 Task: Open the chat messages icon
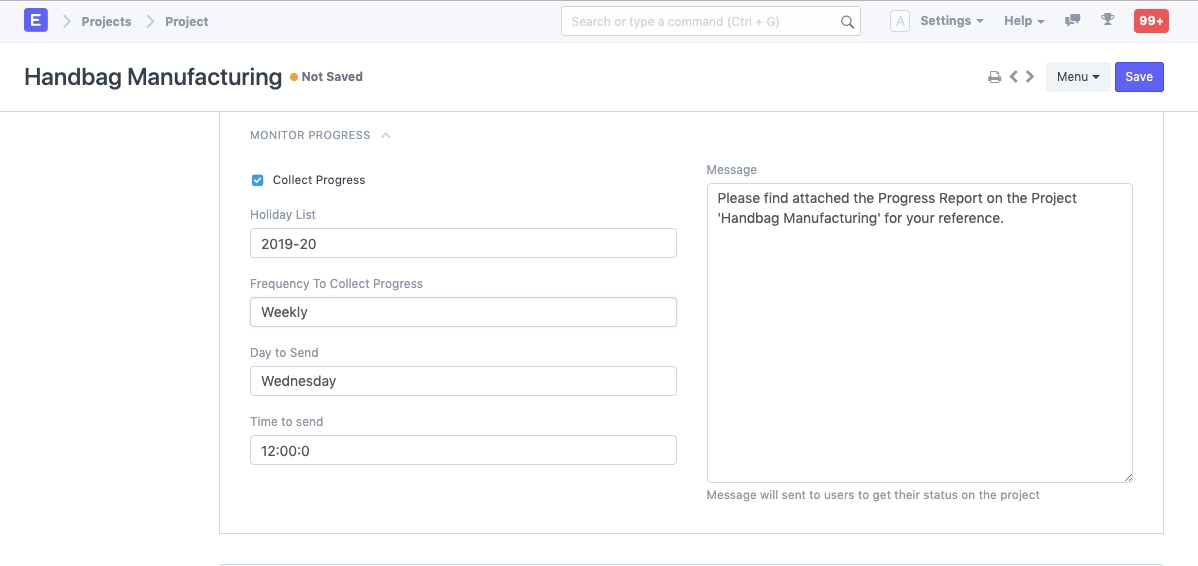(x=1073, y=21)
